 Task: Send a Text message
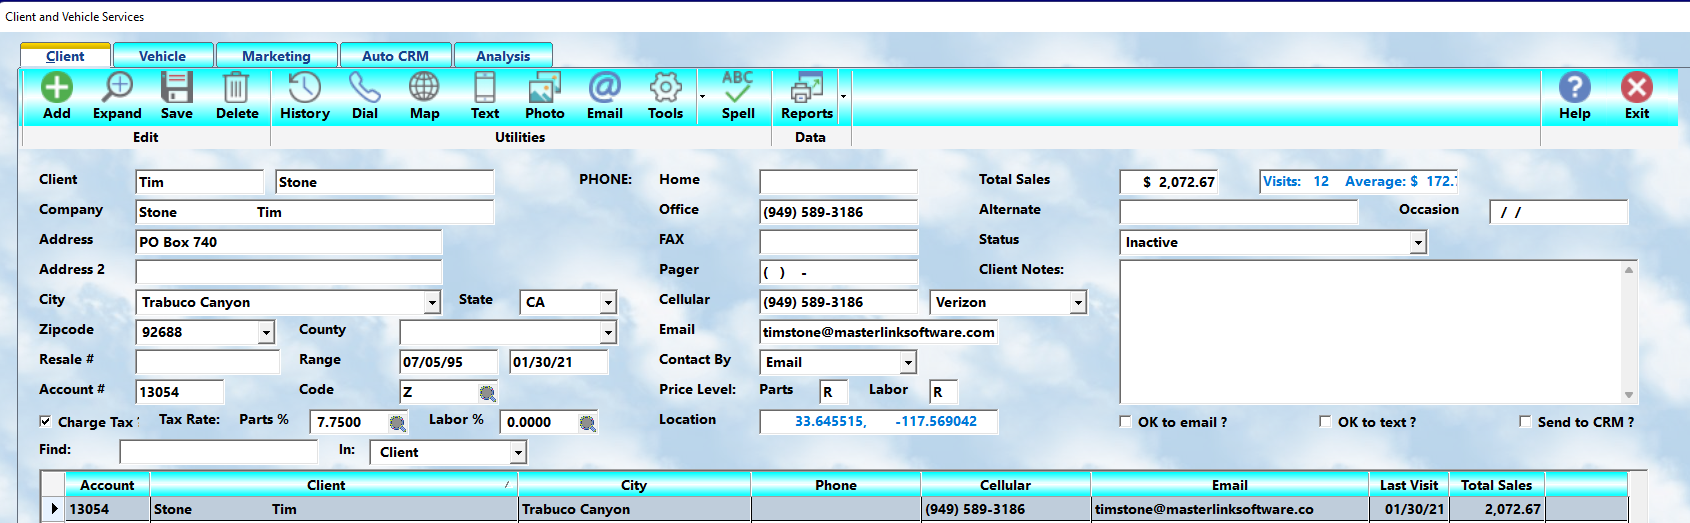[x=485, y=96]
